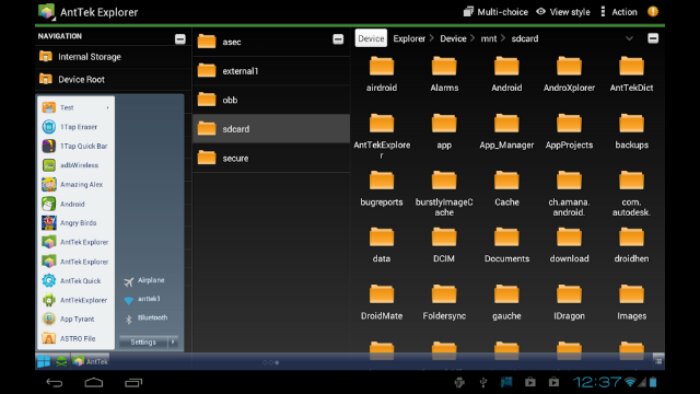Launch 1Tap Quick Bar from start menu

[x=76, y=146]
